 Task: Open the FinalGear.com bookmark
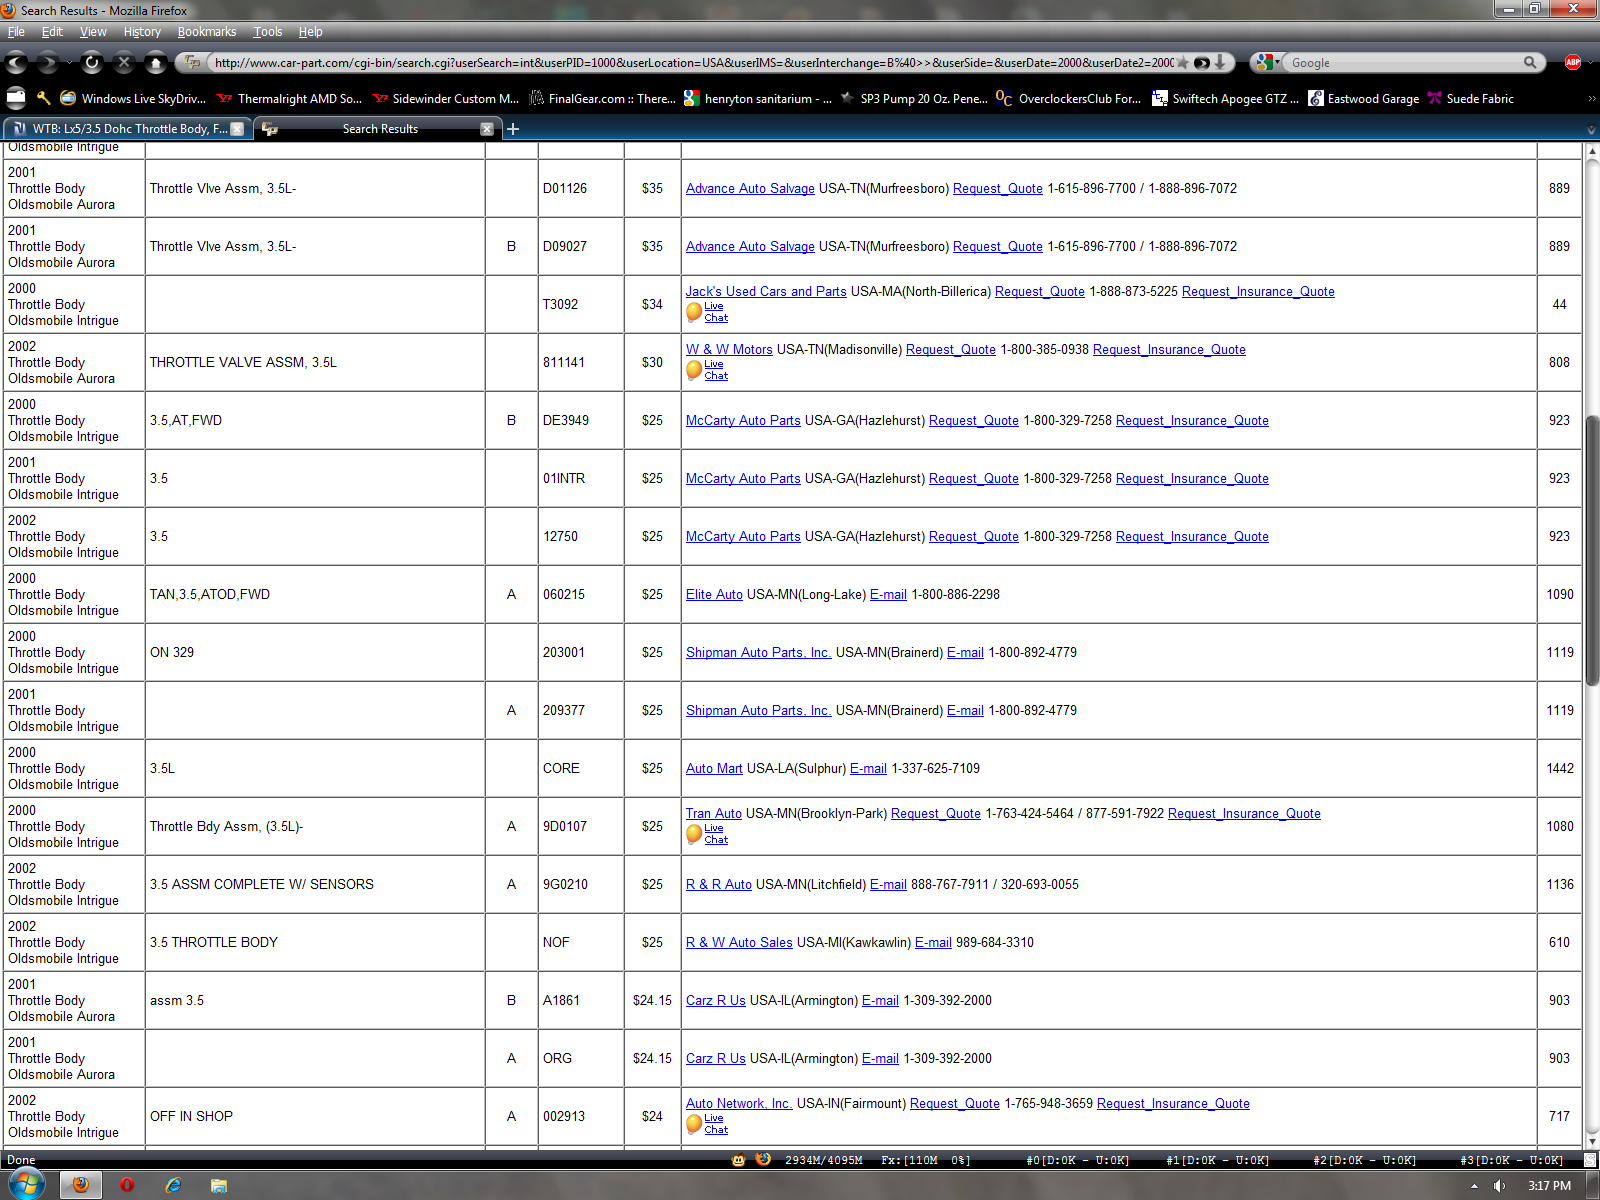coord(602,98)
